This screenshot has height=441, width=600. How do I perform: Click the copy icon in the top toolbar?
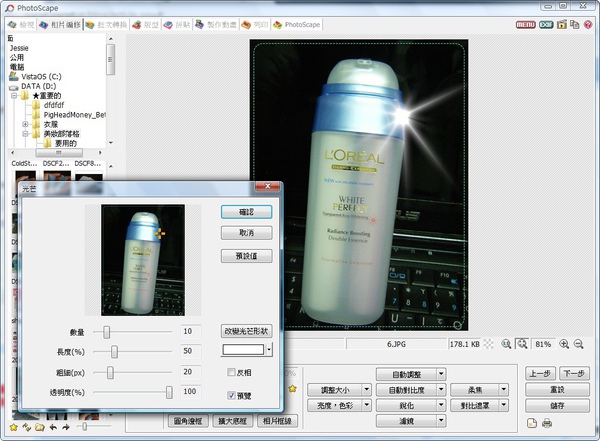(574, 24)
